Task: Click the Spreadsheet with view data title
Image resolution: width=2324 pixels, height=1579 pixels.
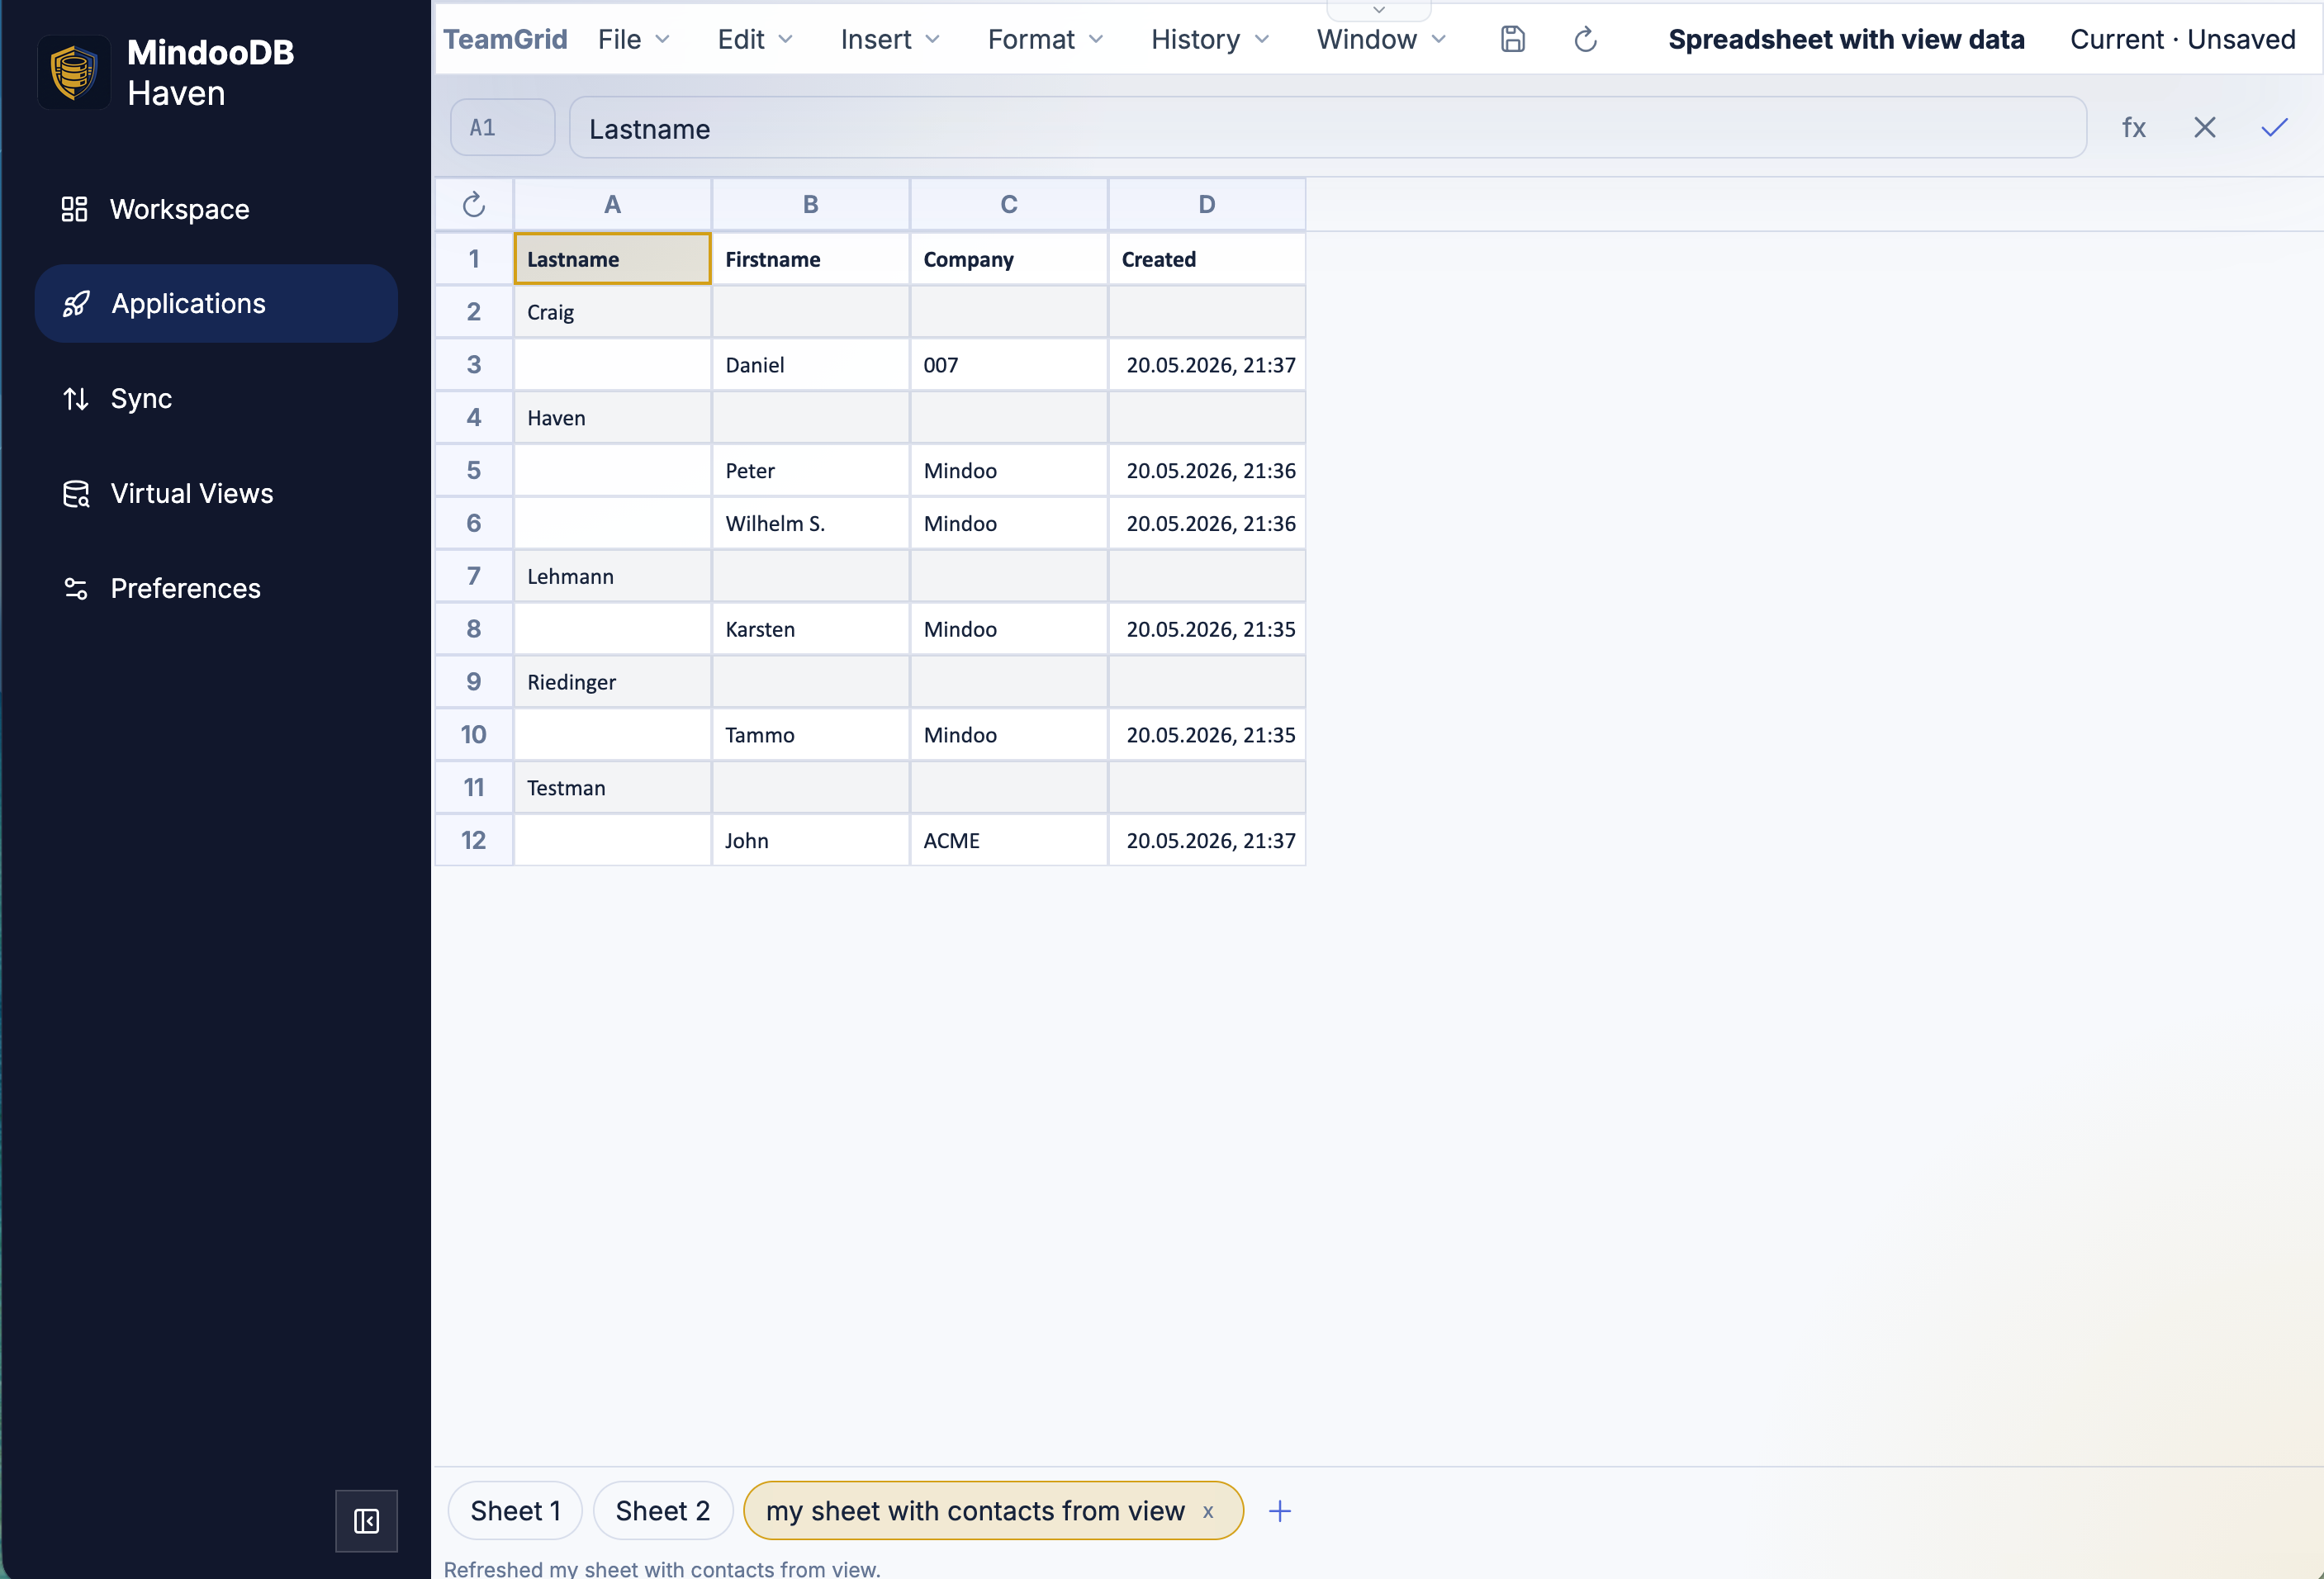Action: (x=1846, y=40)
